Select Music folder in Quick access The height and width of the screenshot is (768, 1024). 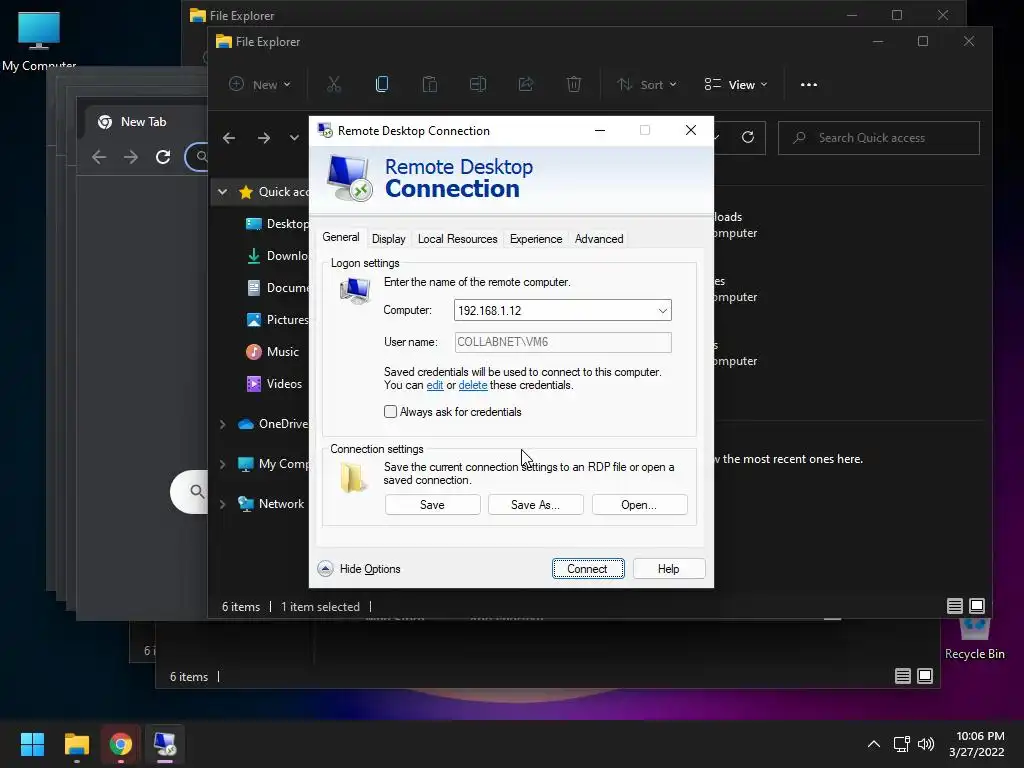point(272,351)
